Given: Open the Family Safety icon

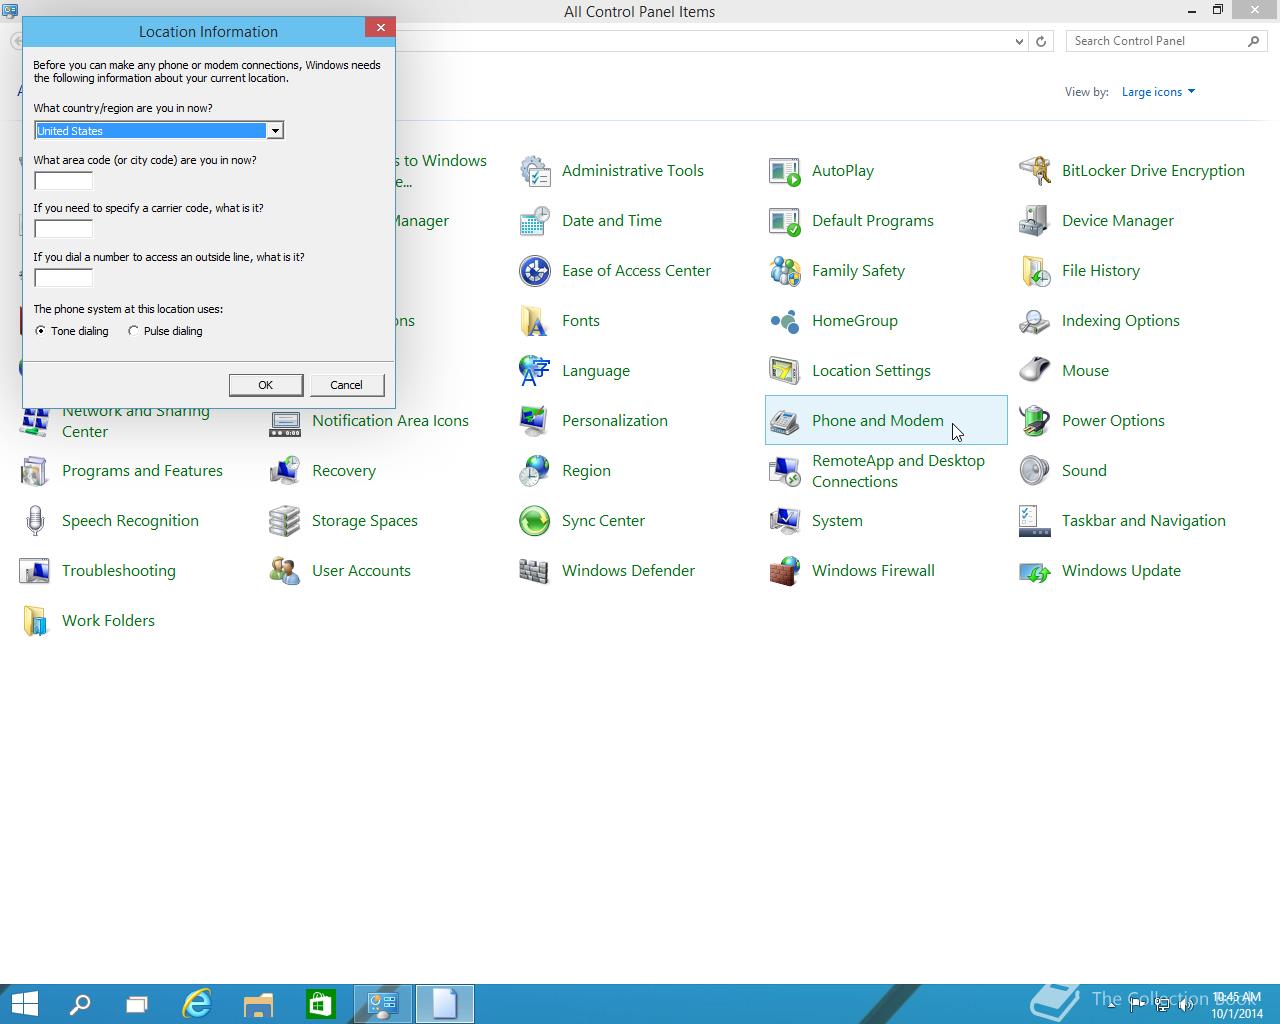Looking at the screenshot, I should click(x=785, y=271).
